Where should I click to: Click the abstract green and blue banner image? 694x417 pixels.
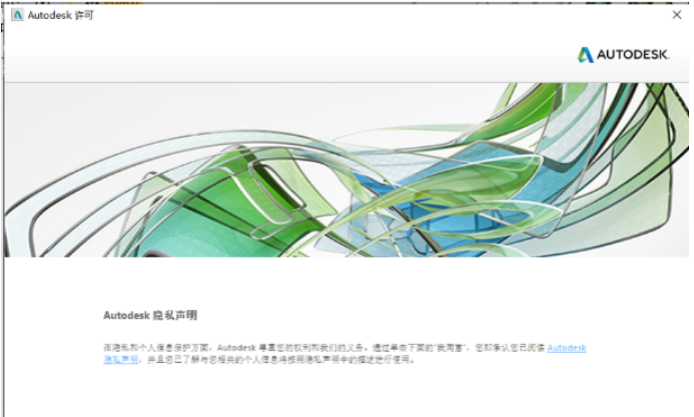pos(347,170)
